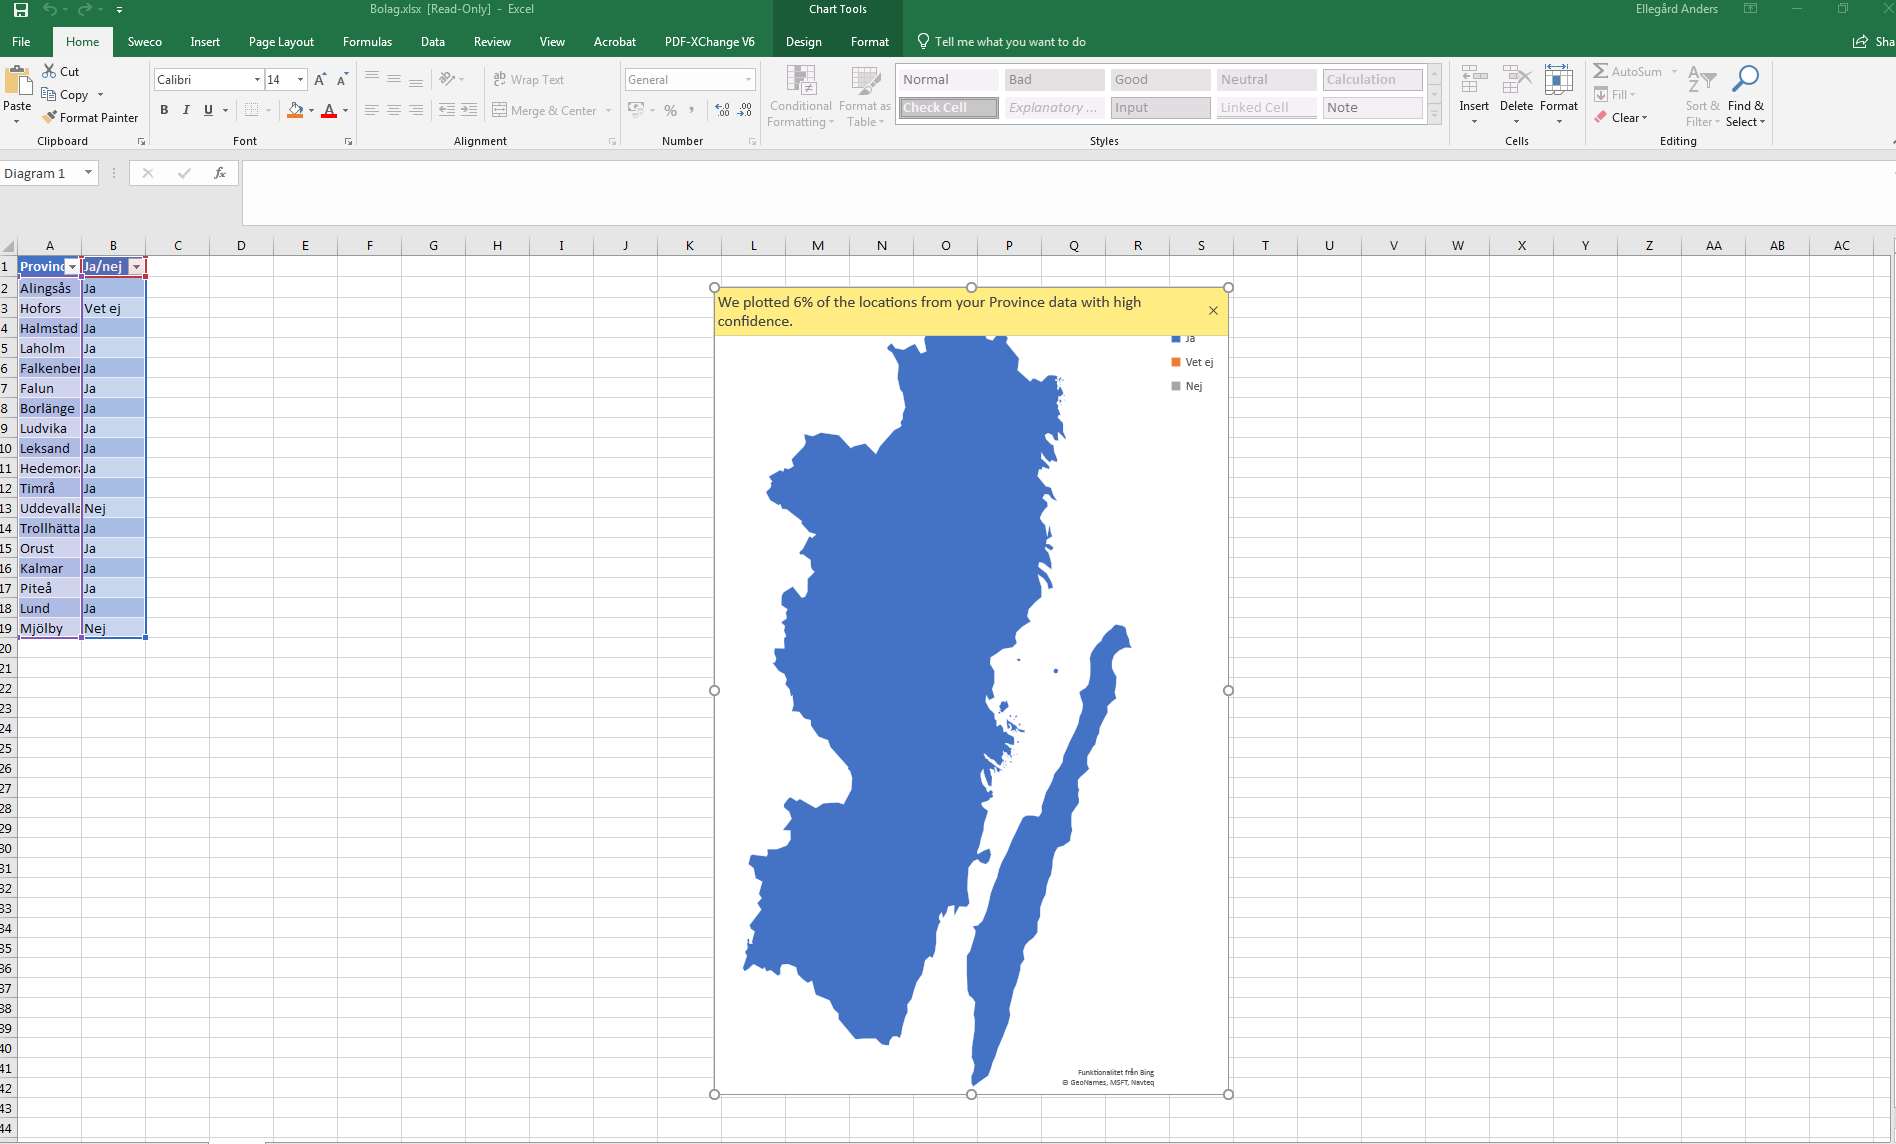Open the General number format dropdown
Viewport: 1896px width, 1144px height.
pyautogui.click(x=748, y=79)
